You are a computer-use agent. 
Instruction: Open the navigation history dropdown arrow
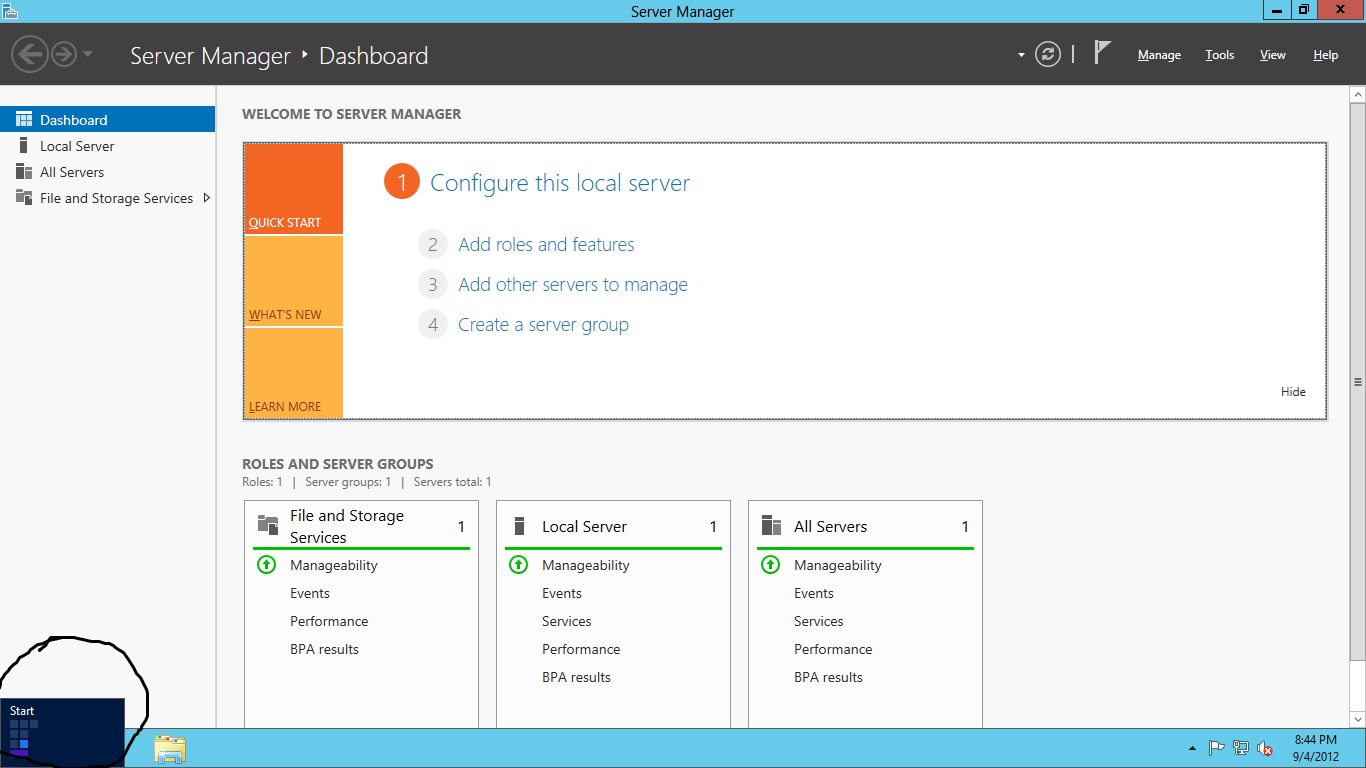[x=88, y=54]
